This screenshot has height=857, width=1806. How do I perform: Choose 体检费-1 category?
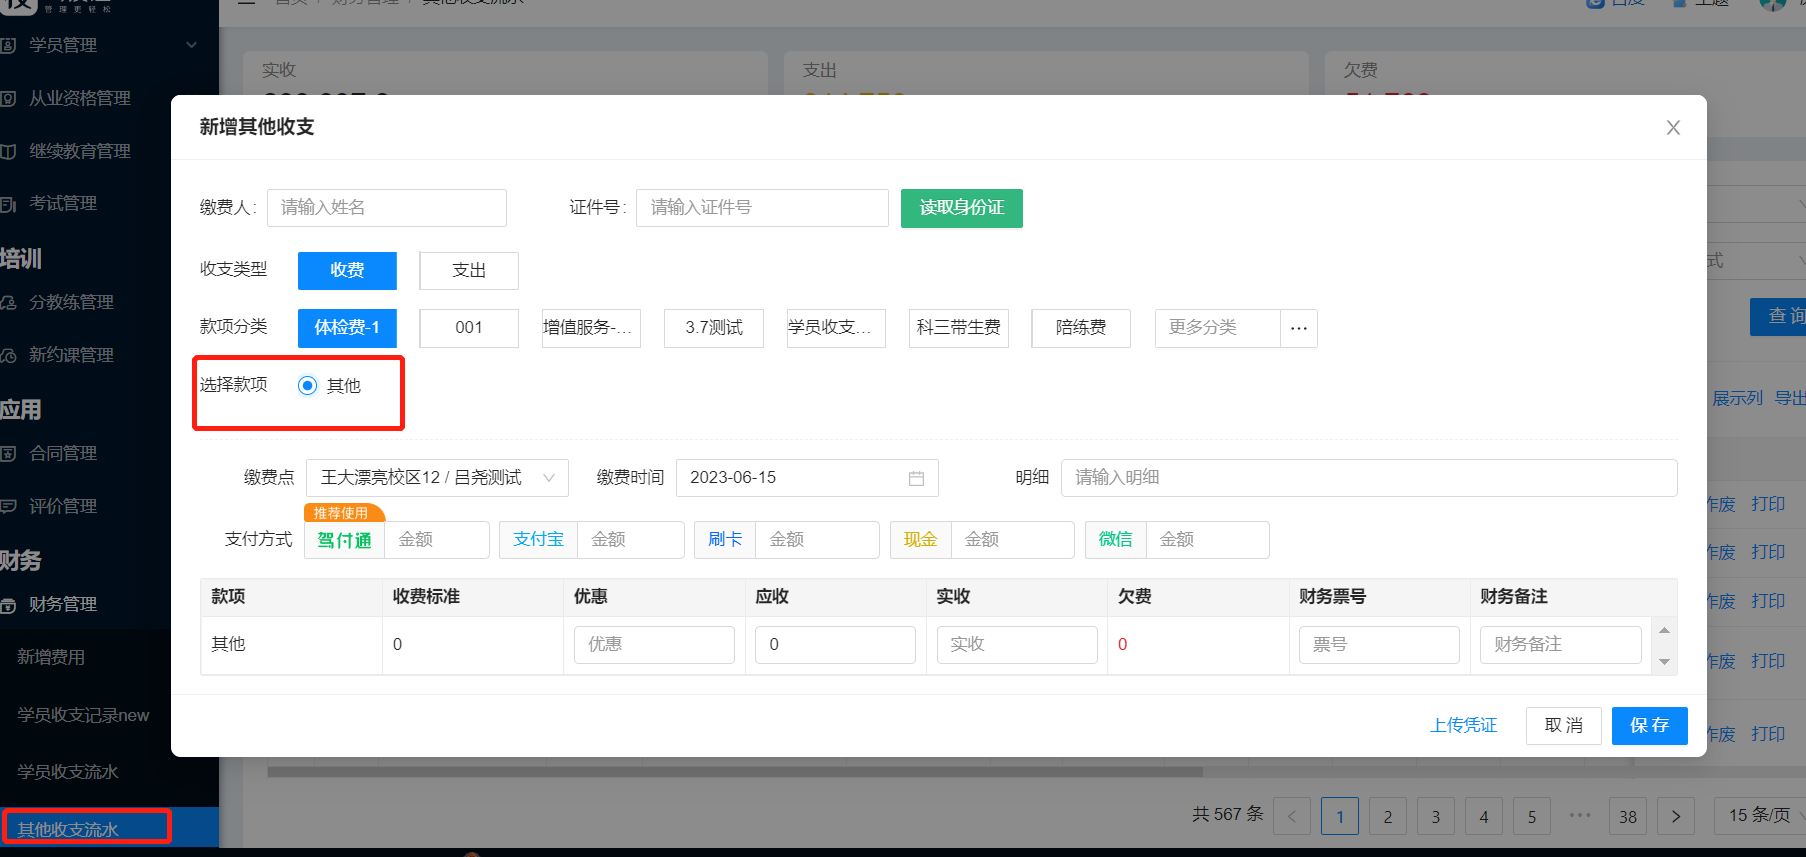(347, 328)
